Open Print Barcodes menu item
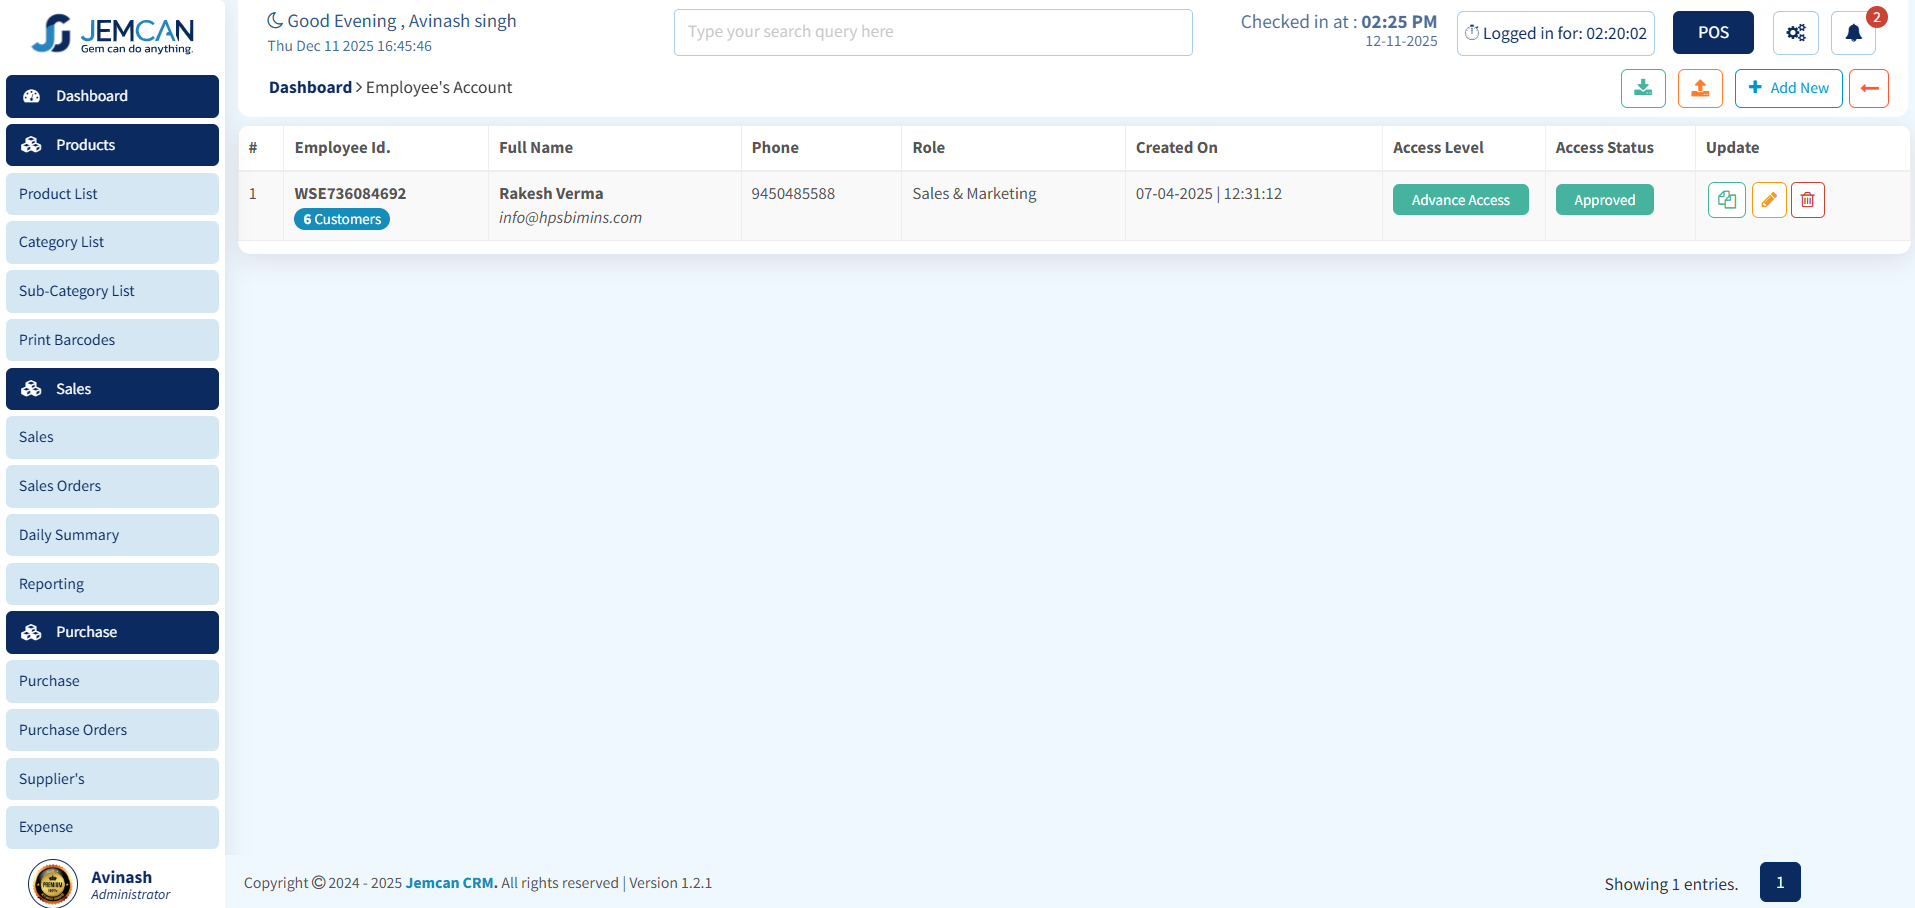This screenshot has width=1915, height=908. (112, 340)
